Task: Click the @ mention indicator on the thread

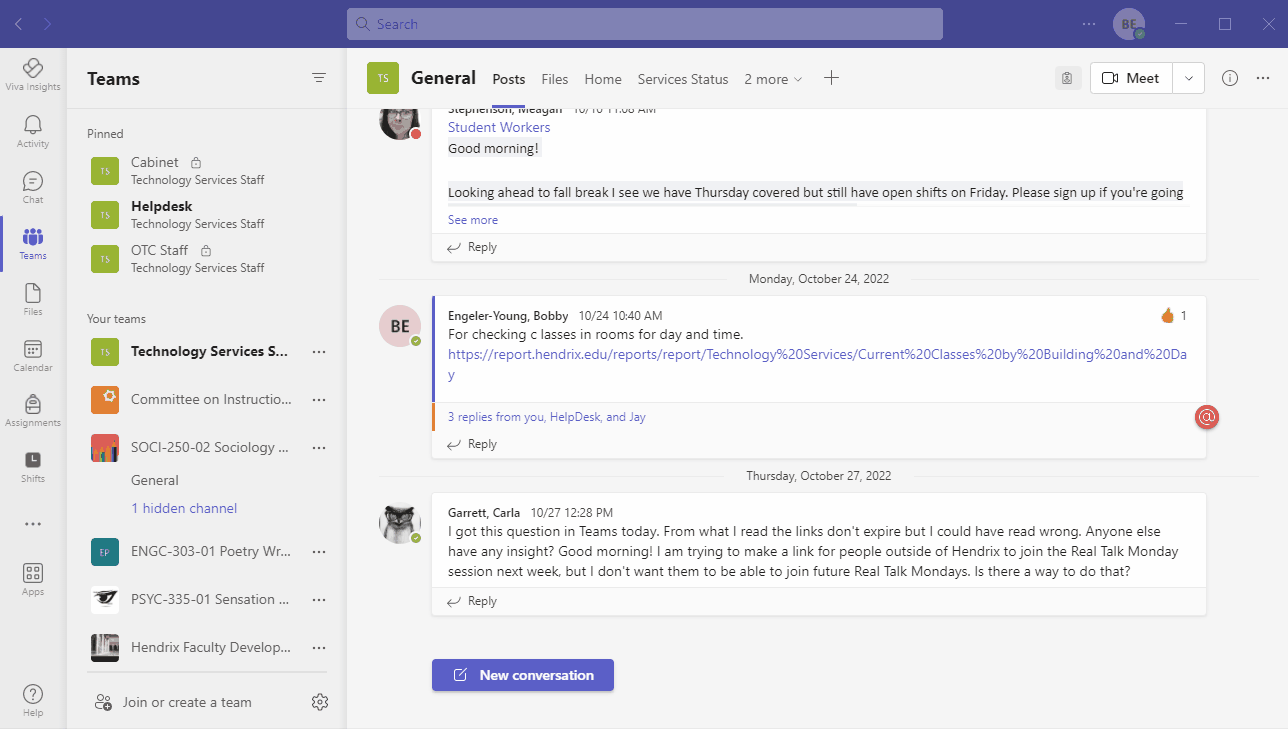Action: point(1207,417)
